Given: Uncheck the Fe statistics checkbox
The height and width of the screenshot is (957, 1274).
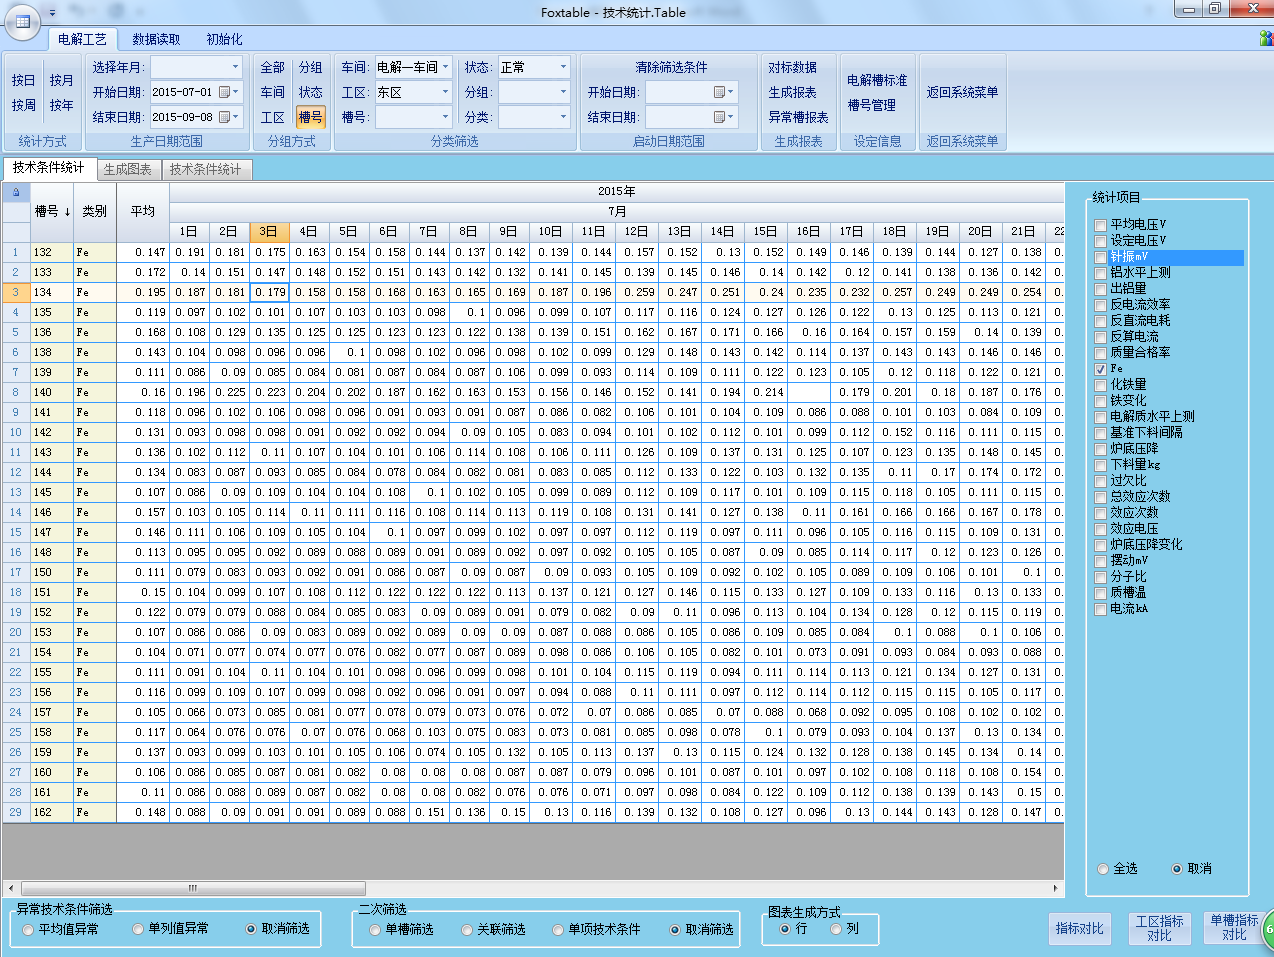Looking at the screenshot, I should point(1101,369).
